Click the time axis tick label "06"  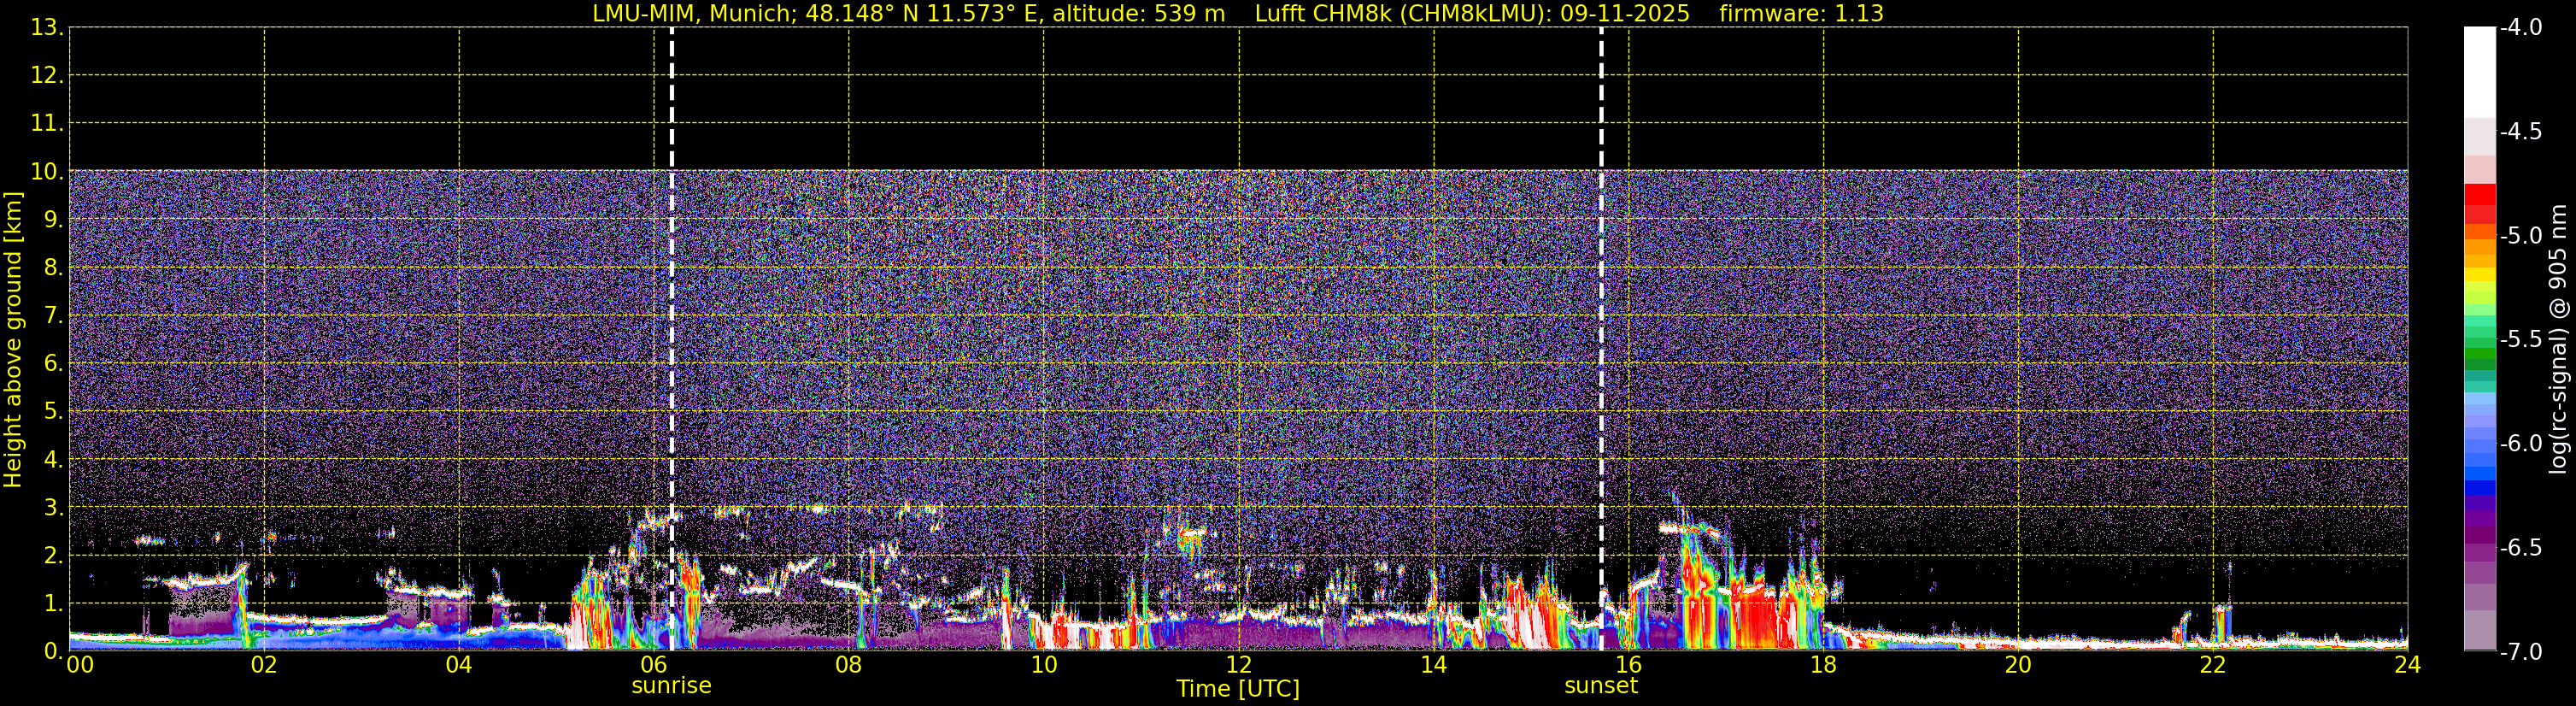click(x=654, y=665)
